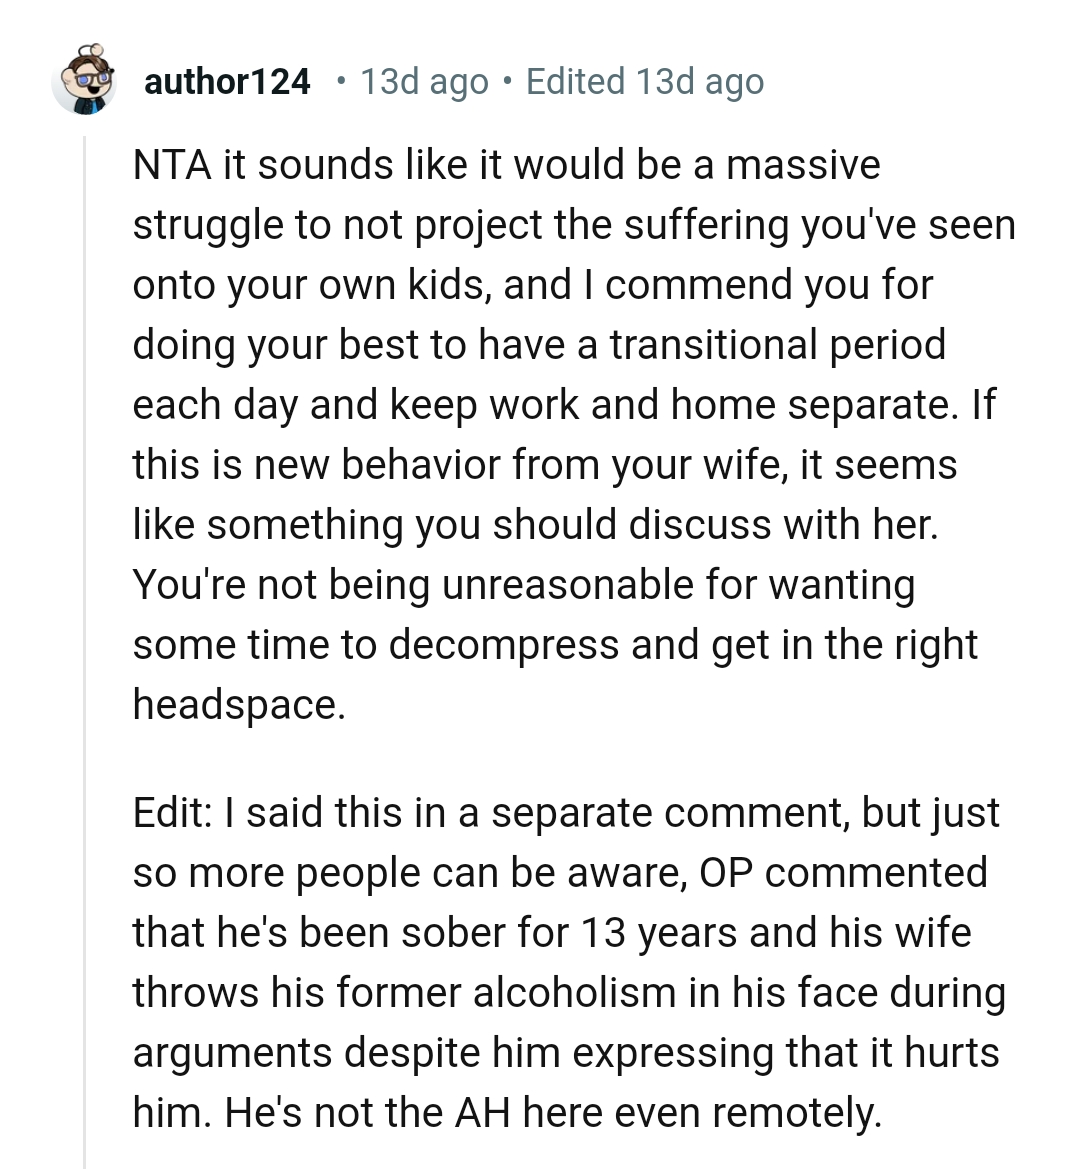Click "OP" in the edit paragraph
Screen dimensions: 1080x1169
(726, 873)
